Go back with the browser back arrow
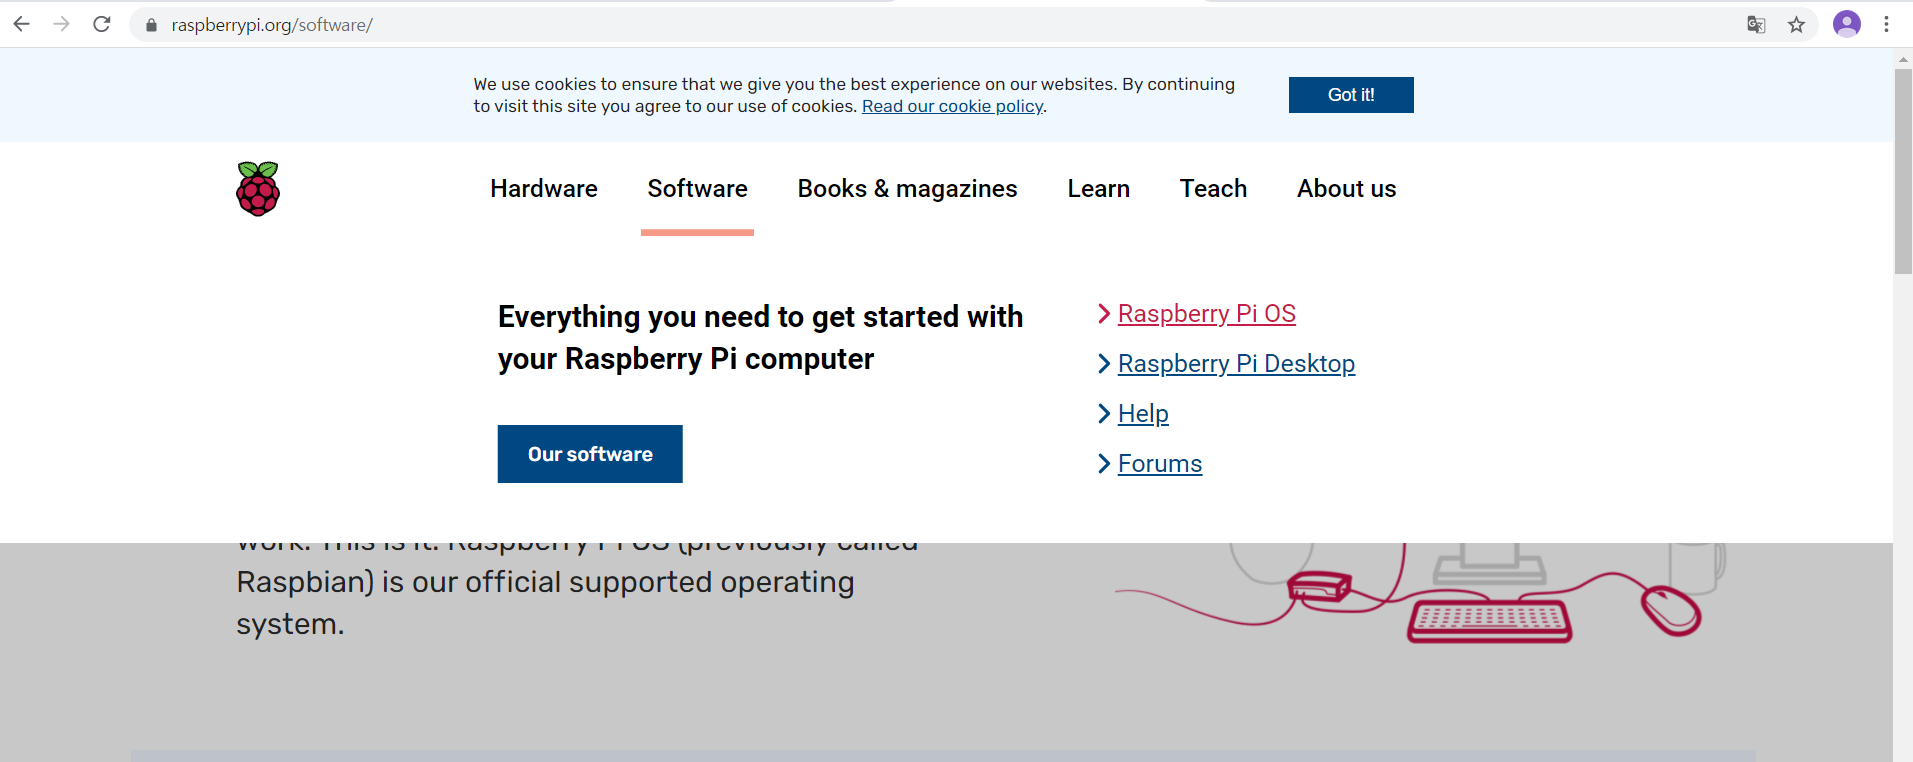Viewport: 1913px width, 762px height. tap(21, 24)
